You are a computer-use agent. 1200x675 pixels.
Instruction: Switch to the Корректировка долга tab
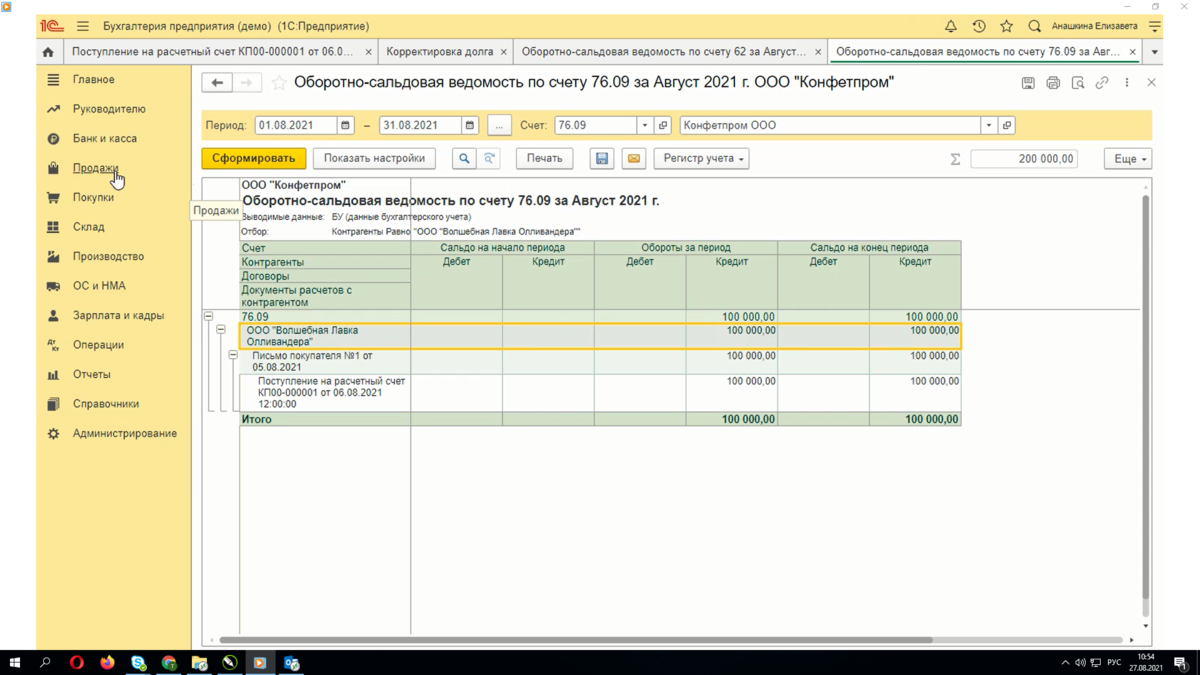pyautogui.click(x=440, y=51)
